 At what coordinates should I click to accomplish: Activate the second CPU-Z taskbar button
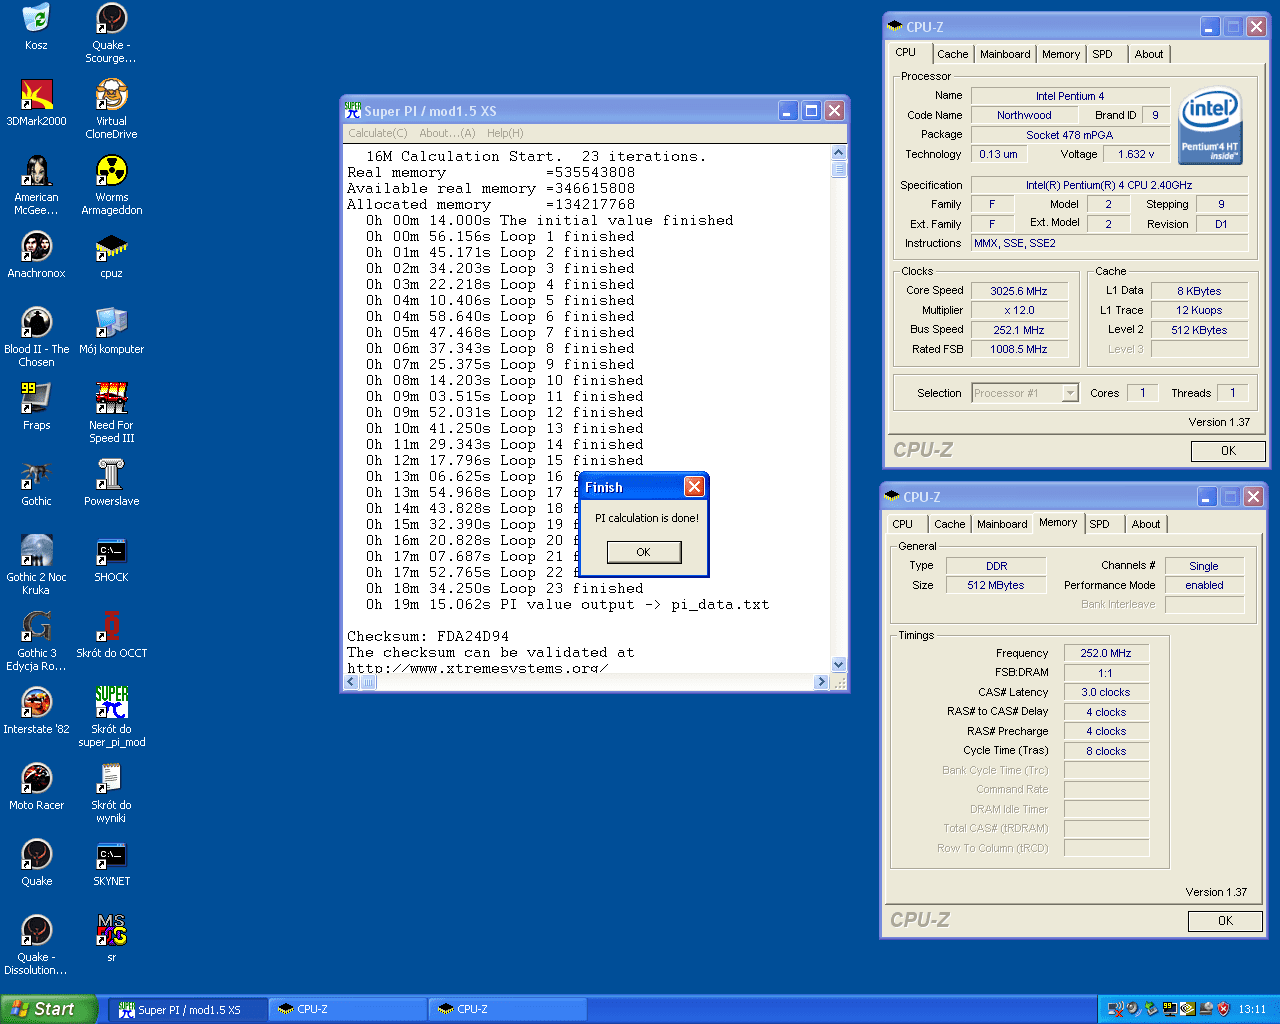tap(508, 1009)
